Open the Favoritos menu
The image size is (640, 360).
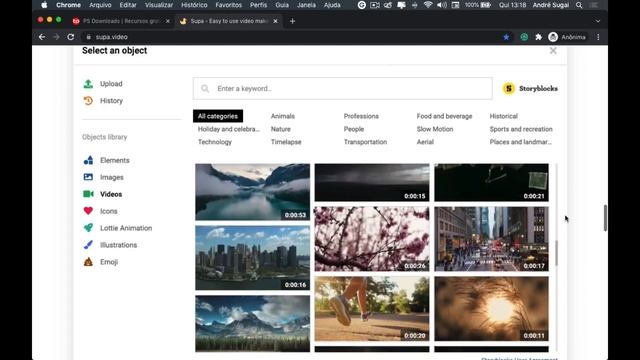229,5
